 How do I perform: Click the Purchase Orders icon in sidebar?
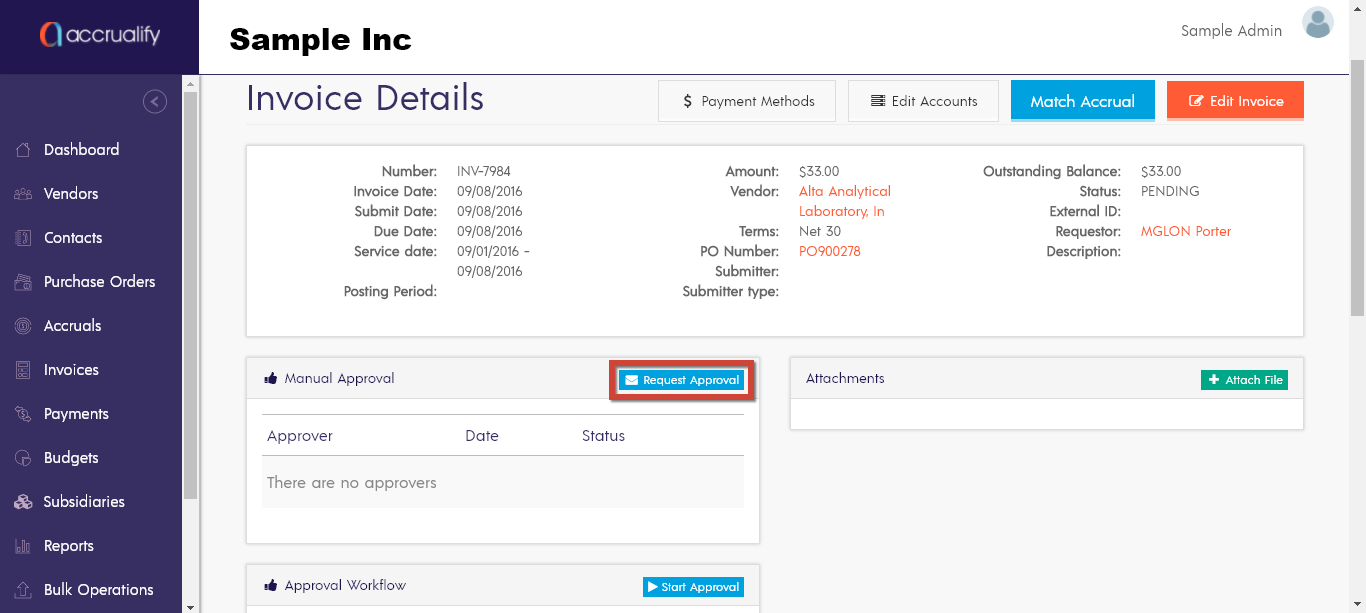[x=23, y=282]
